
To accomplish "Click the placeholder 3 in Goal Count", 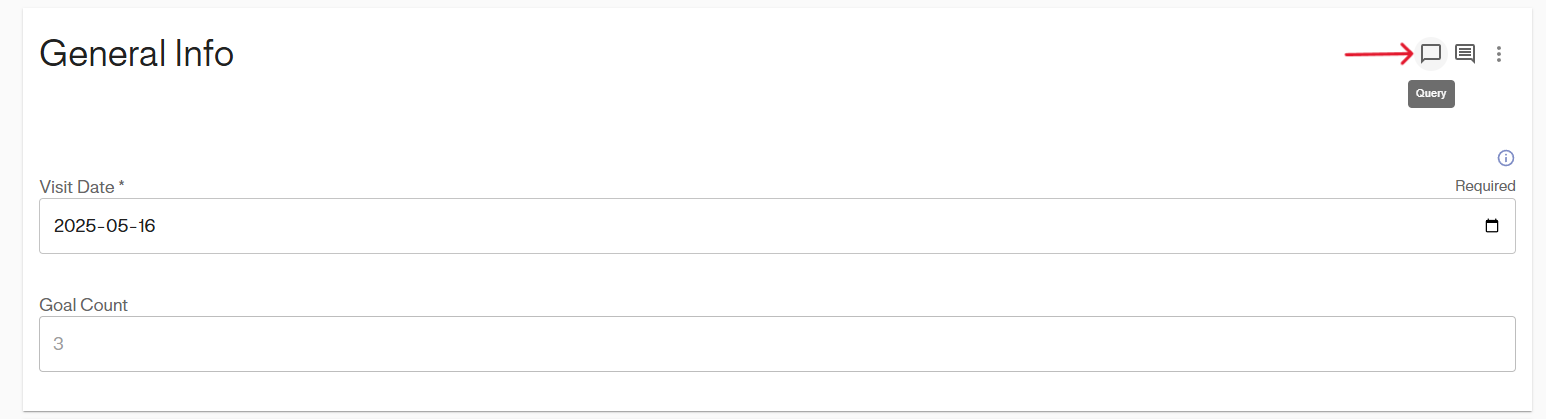I will (x=58, y=344).
